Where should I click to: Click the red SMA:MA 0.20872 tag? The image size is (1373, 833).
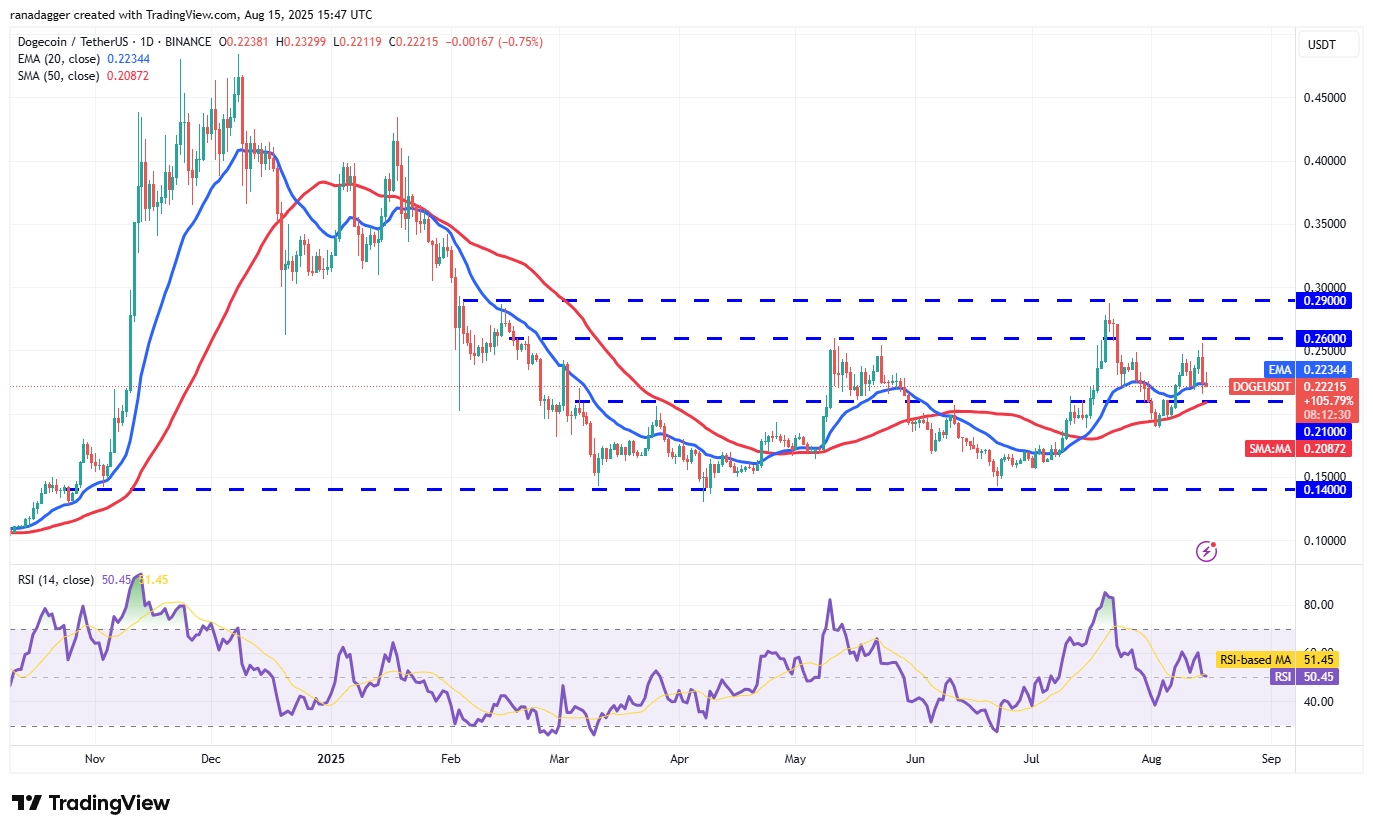1298,449
